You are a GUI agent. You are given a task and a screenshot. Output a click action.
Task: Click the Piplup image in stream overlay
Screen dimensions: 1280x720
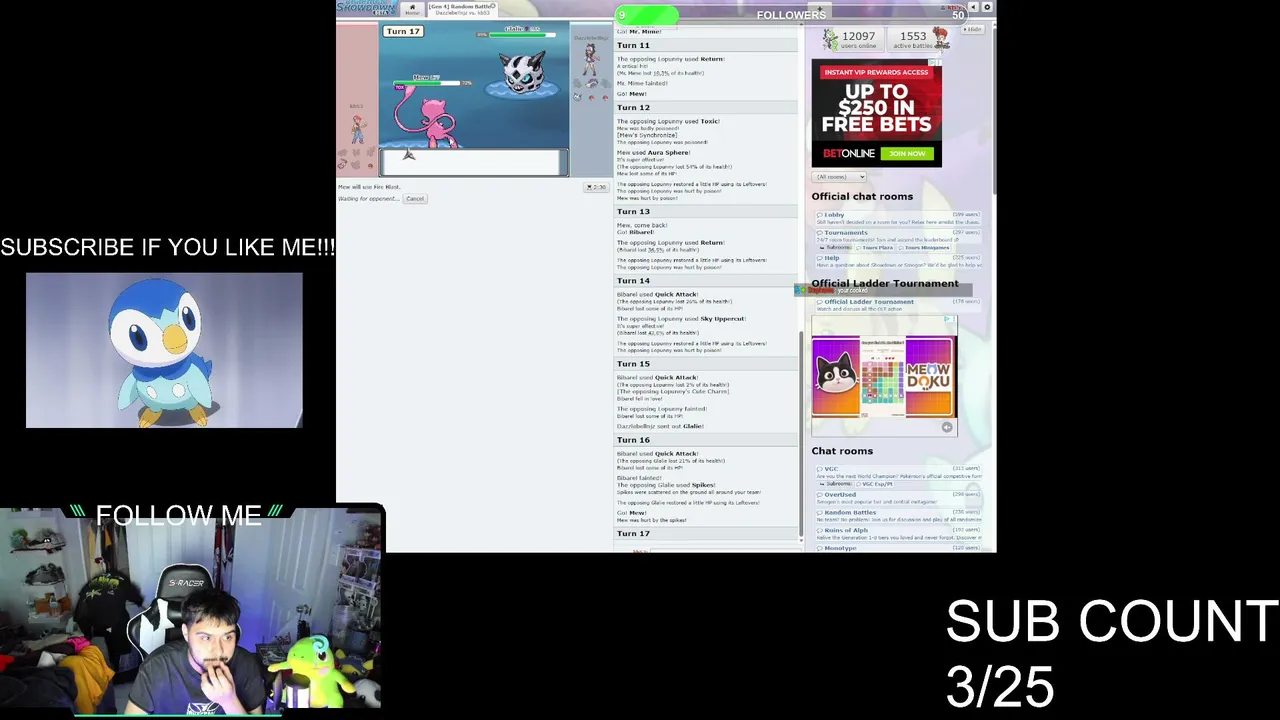[x=164, y=350]
